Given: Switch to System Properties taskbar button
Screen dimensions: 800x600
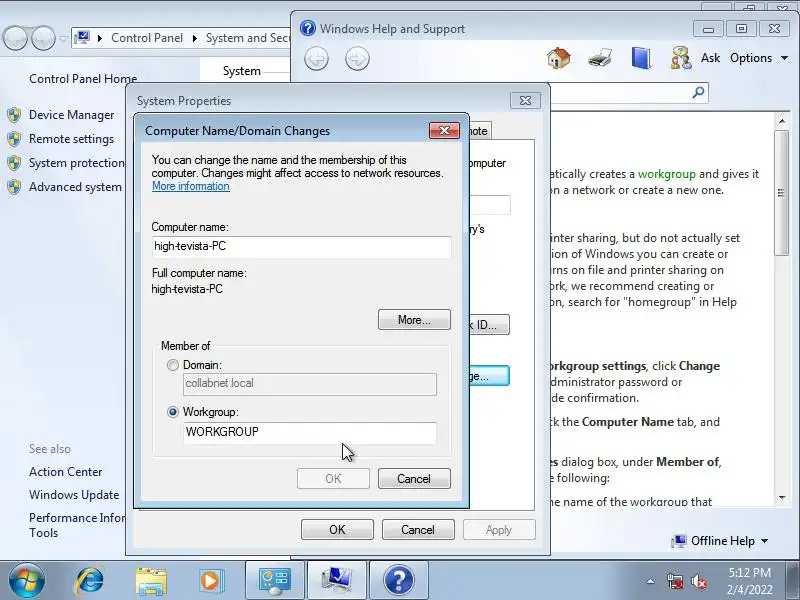Looking at the screenshot, I should 337,580.
